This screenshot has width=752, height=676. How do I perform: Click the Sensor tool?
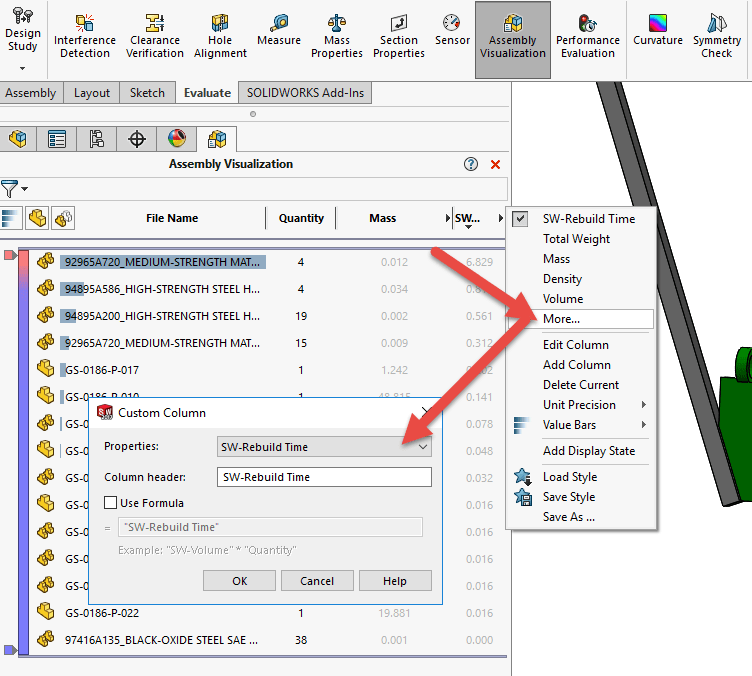click(452, 31)
